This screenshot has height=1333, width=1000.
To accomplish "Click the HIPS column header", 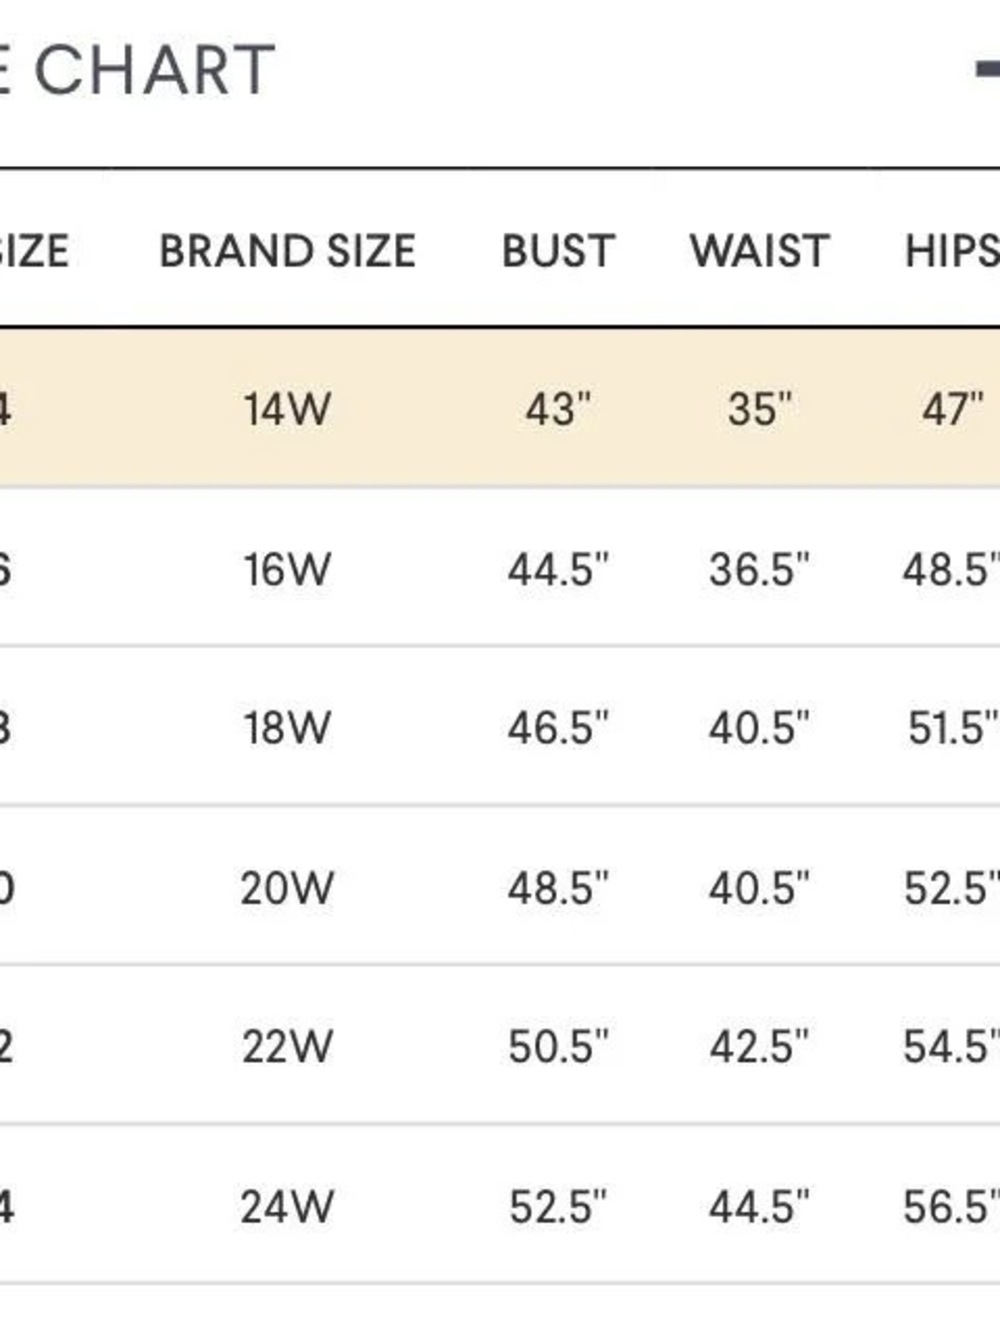I will 951,251.
